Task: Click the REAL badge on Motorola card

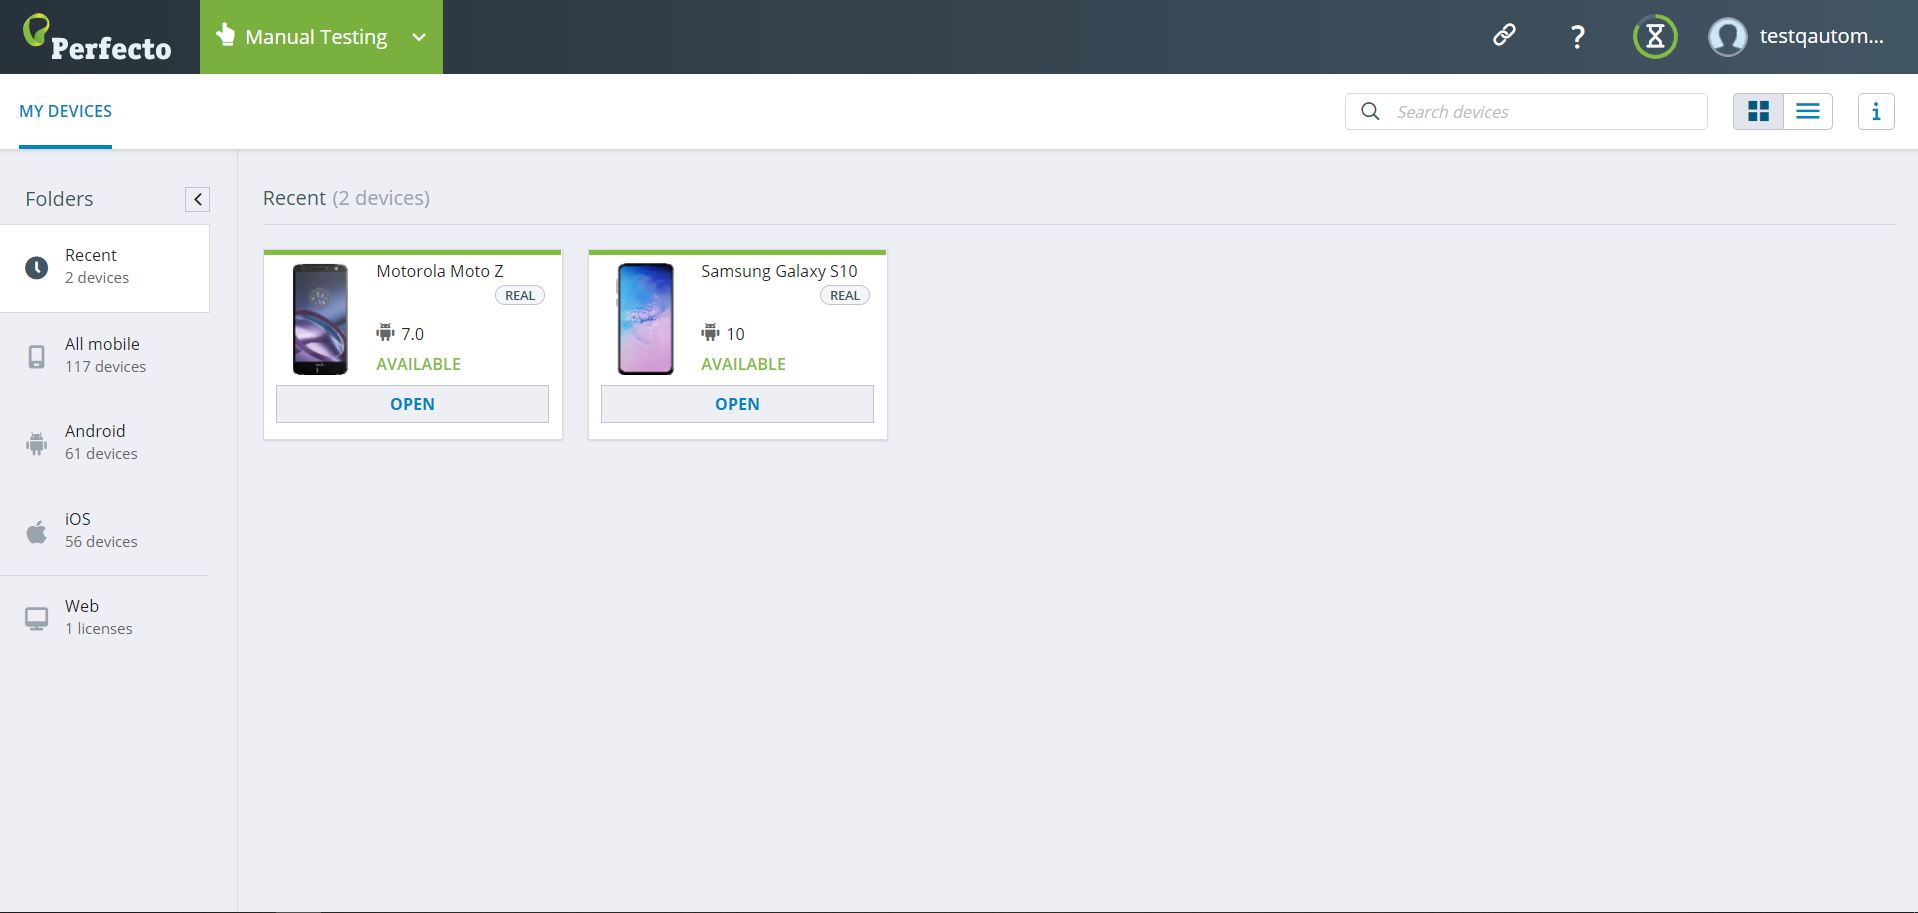Action: (x=520, y=295)
